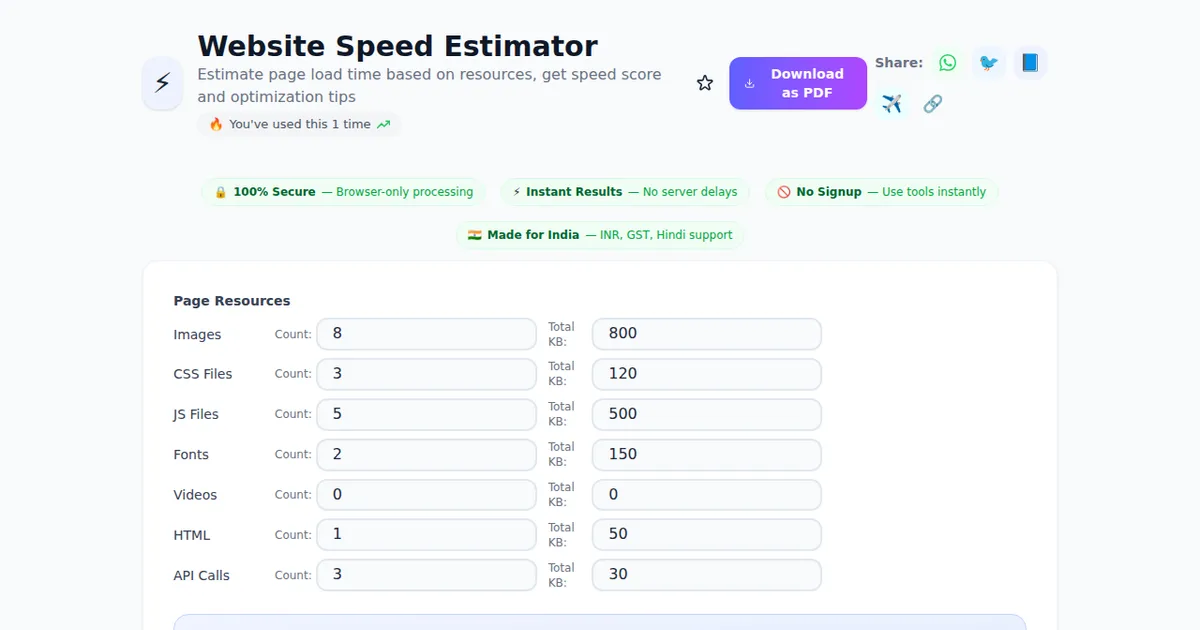1200x630 pixels.
Task: Click the API Calls count field
Action: click(x=426, y=575)
